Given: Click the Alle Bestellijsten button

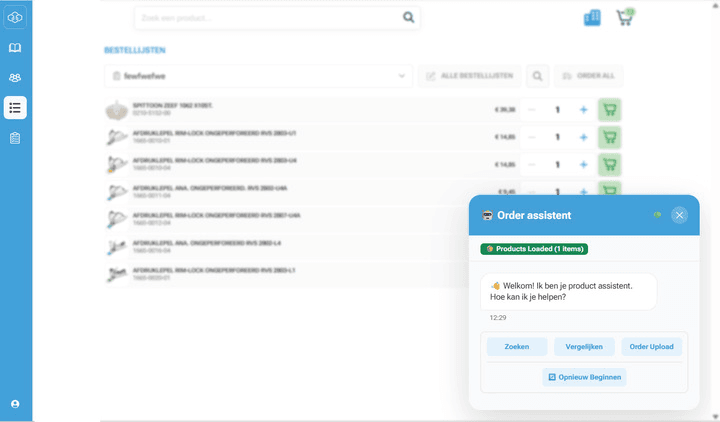Looking at the screenshot, I should (470, 76).
